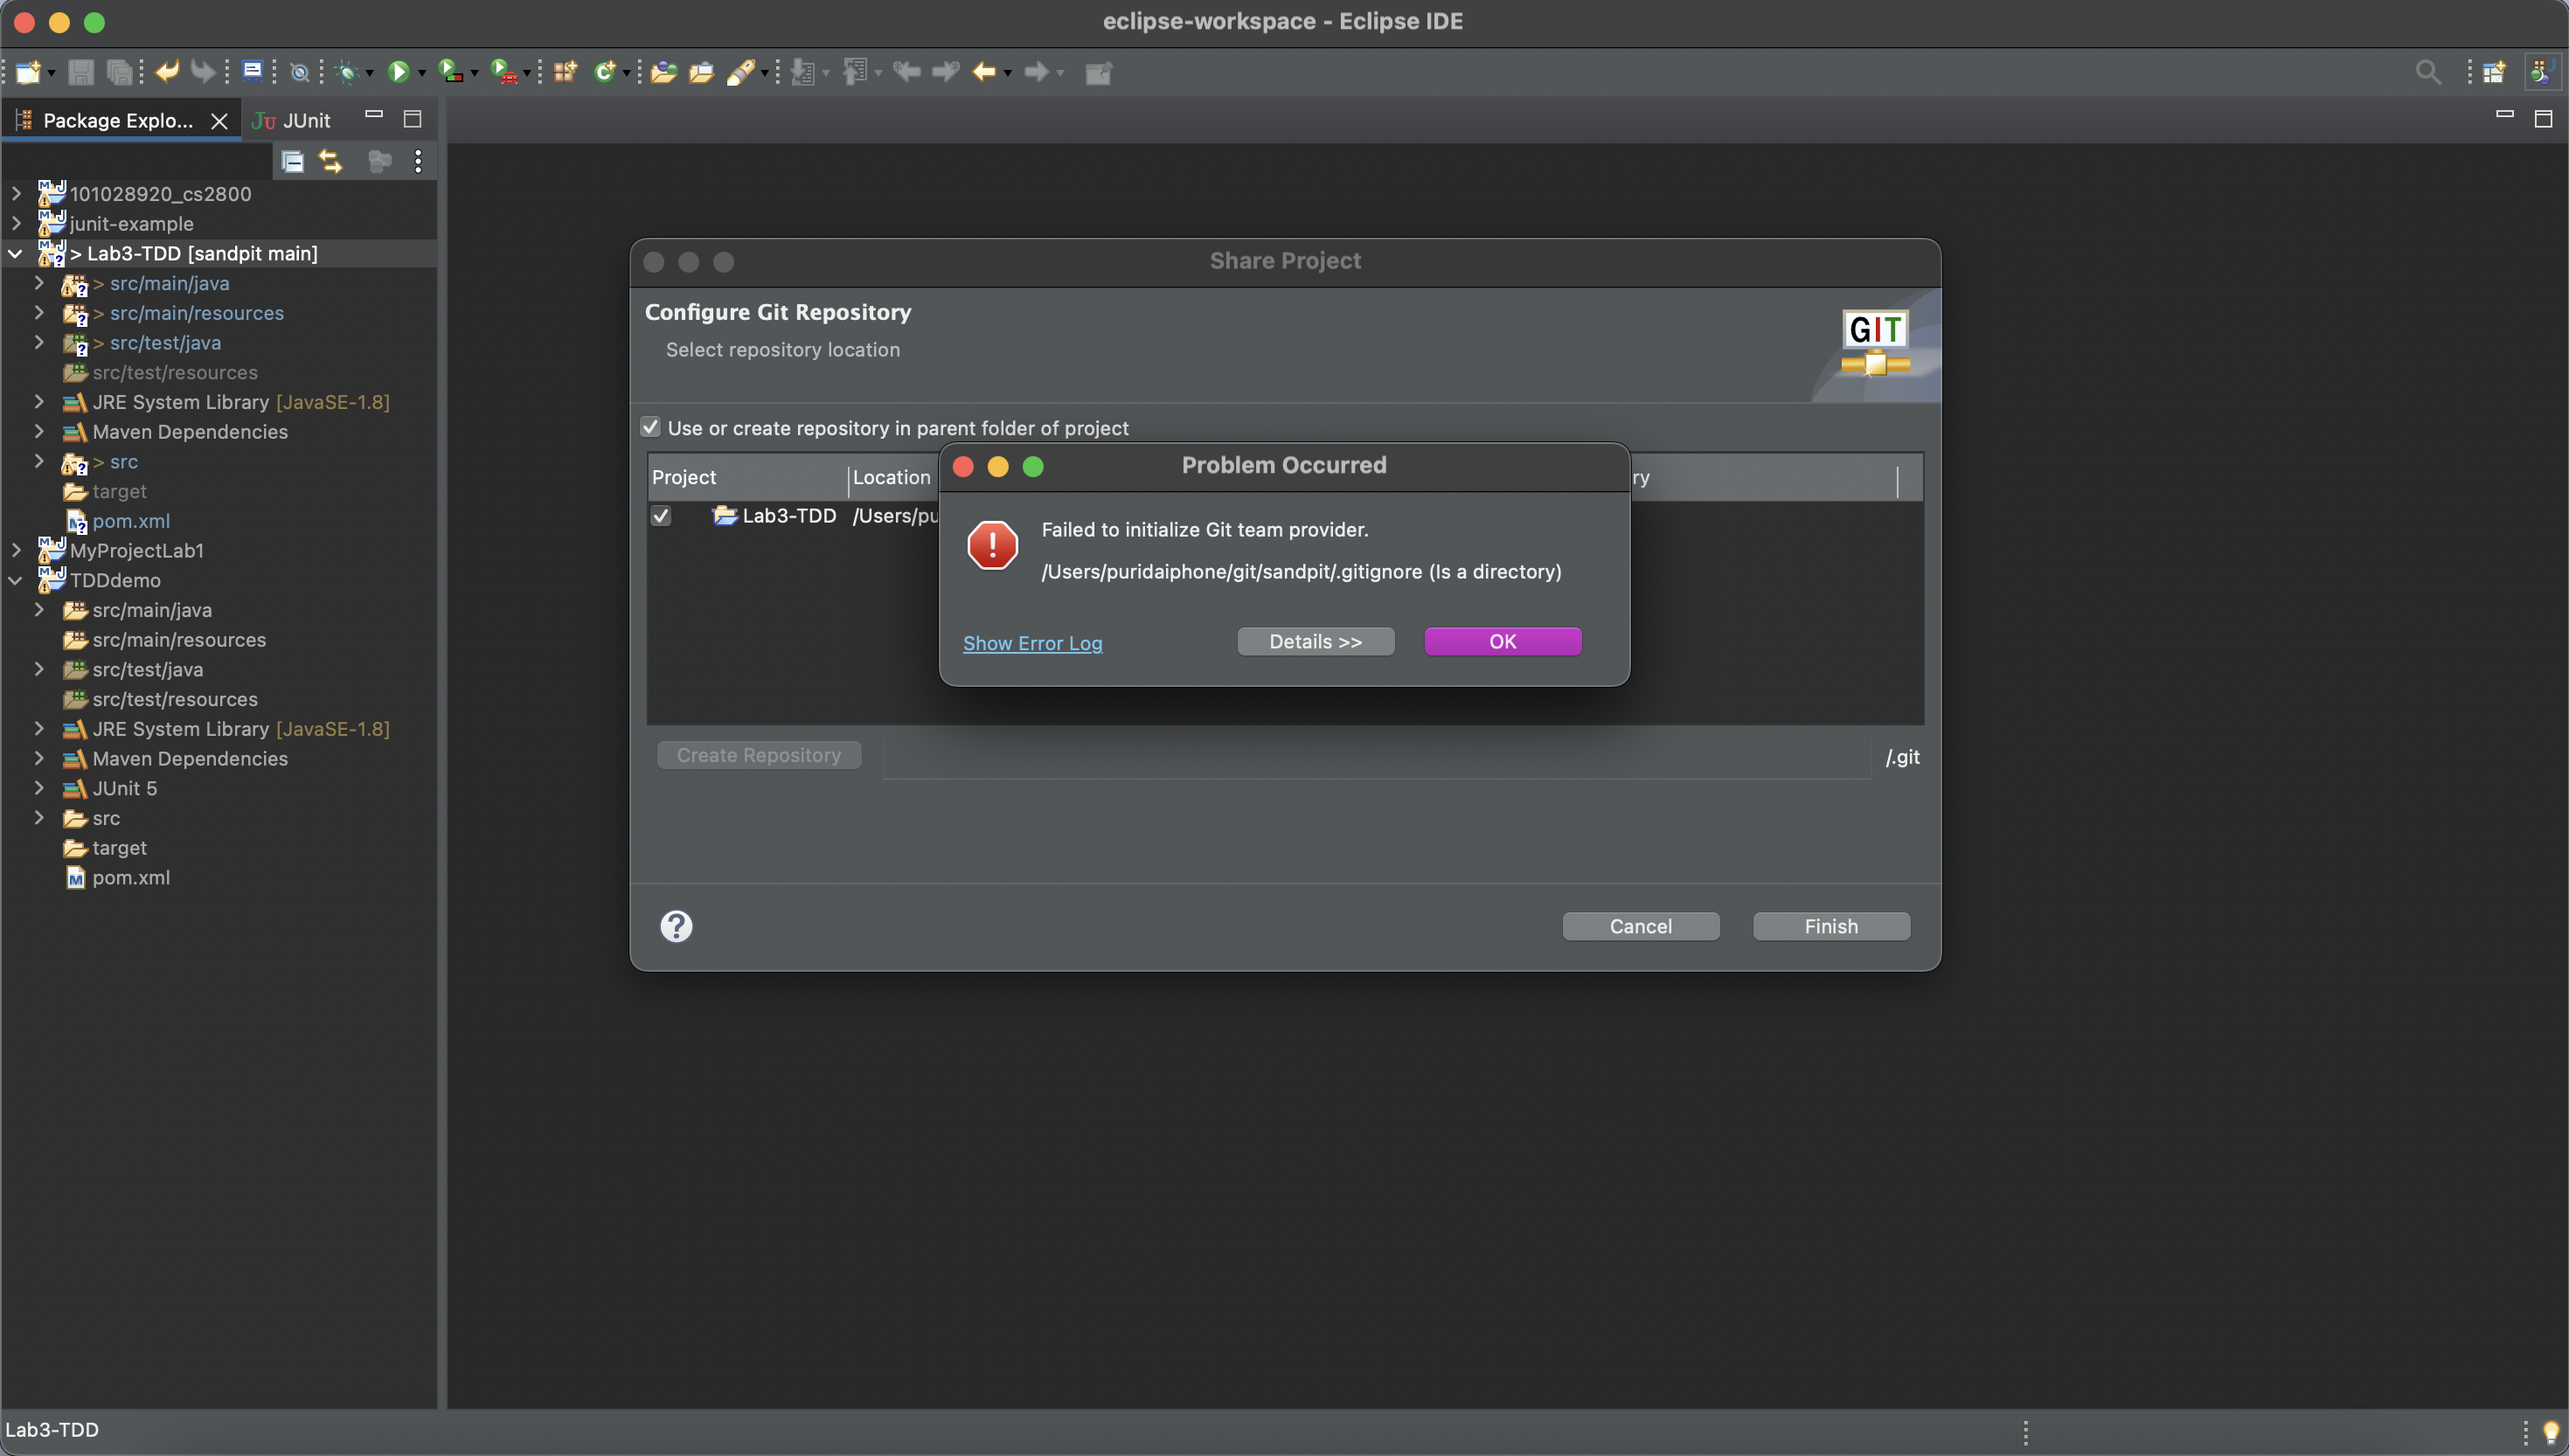Toggle Link with Editor icon
Screen dimensions: 2569x1456
pyautogui.click(x=331, y=161)
